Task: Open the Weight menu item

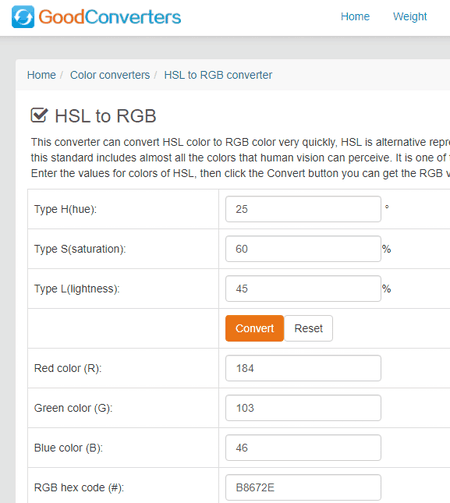Action: point(410,16)
